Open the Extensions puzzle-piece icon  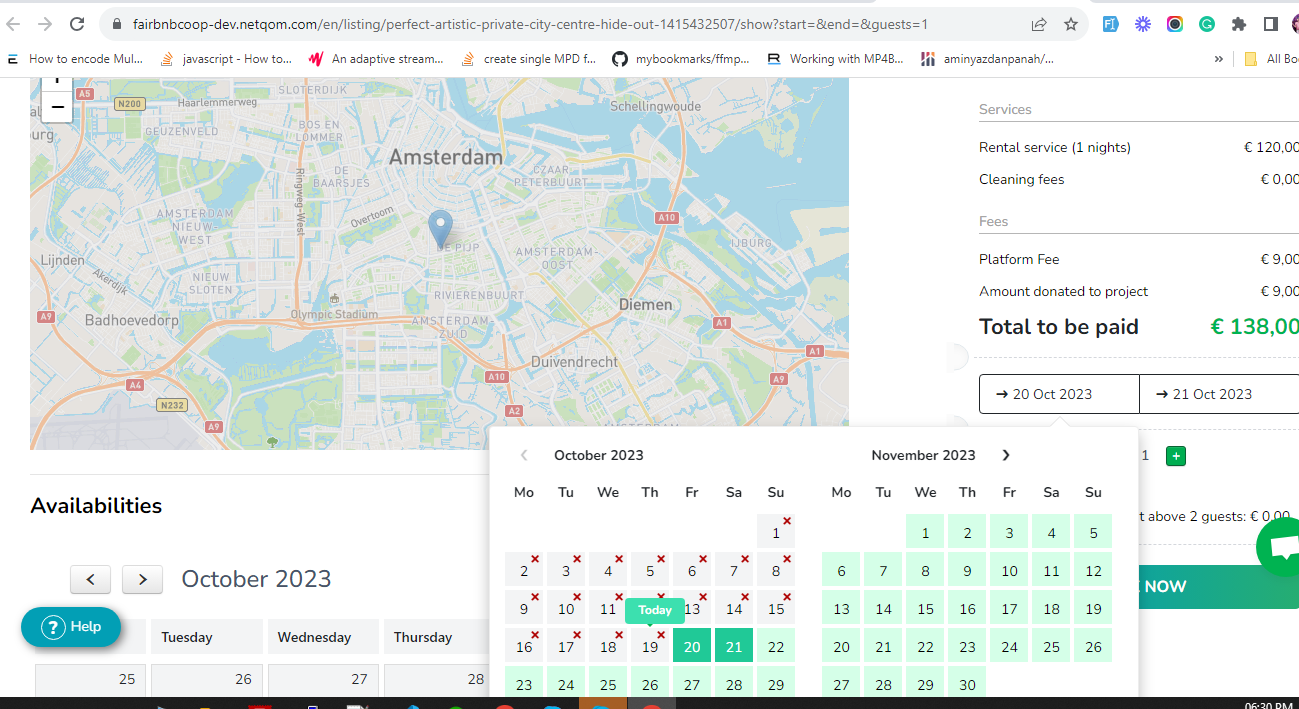point(1239,24)
